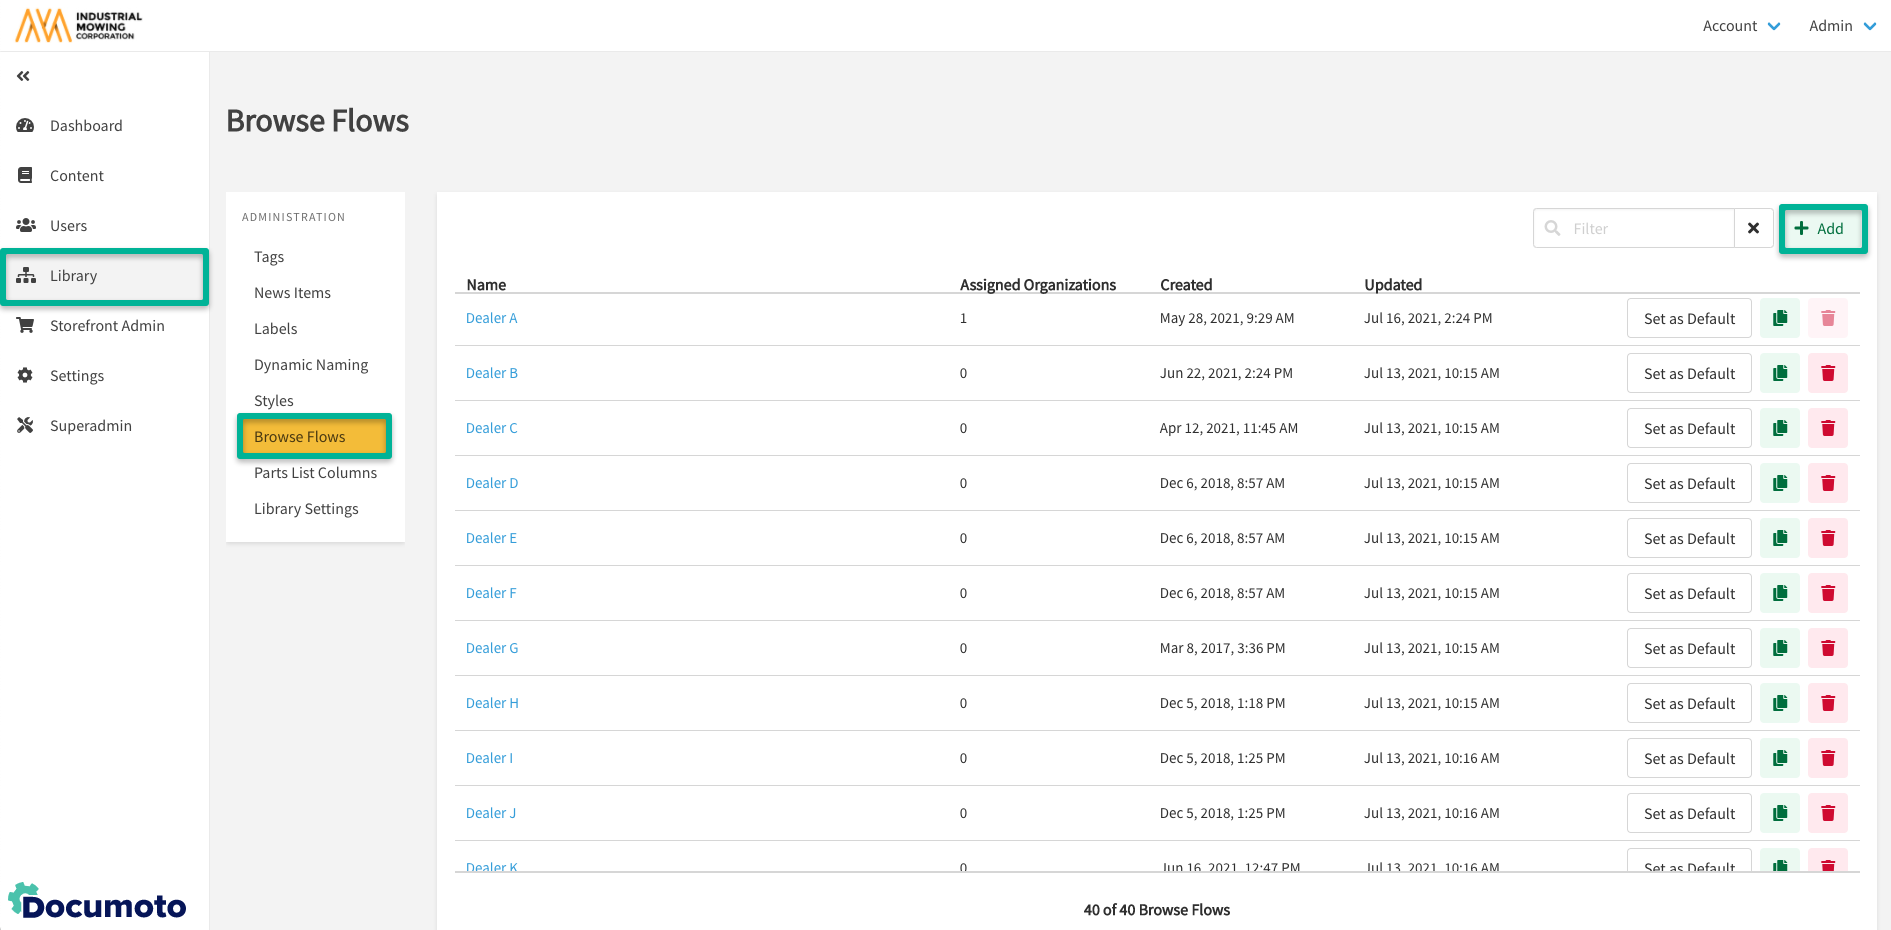Click the Documoto logo
Viewport: 1891px width, 930px height.
(x=97, y=903)
